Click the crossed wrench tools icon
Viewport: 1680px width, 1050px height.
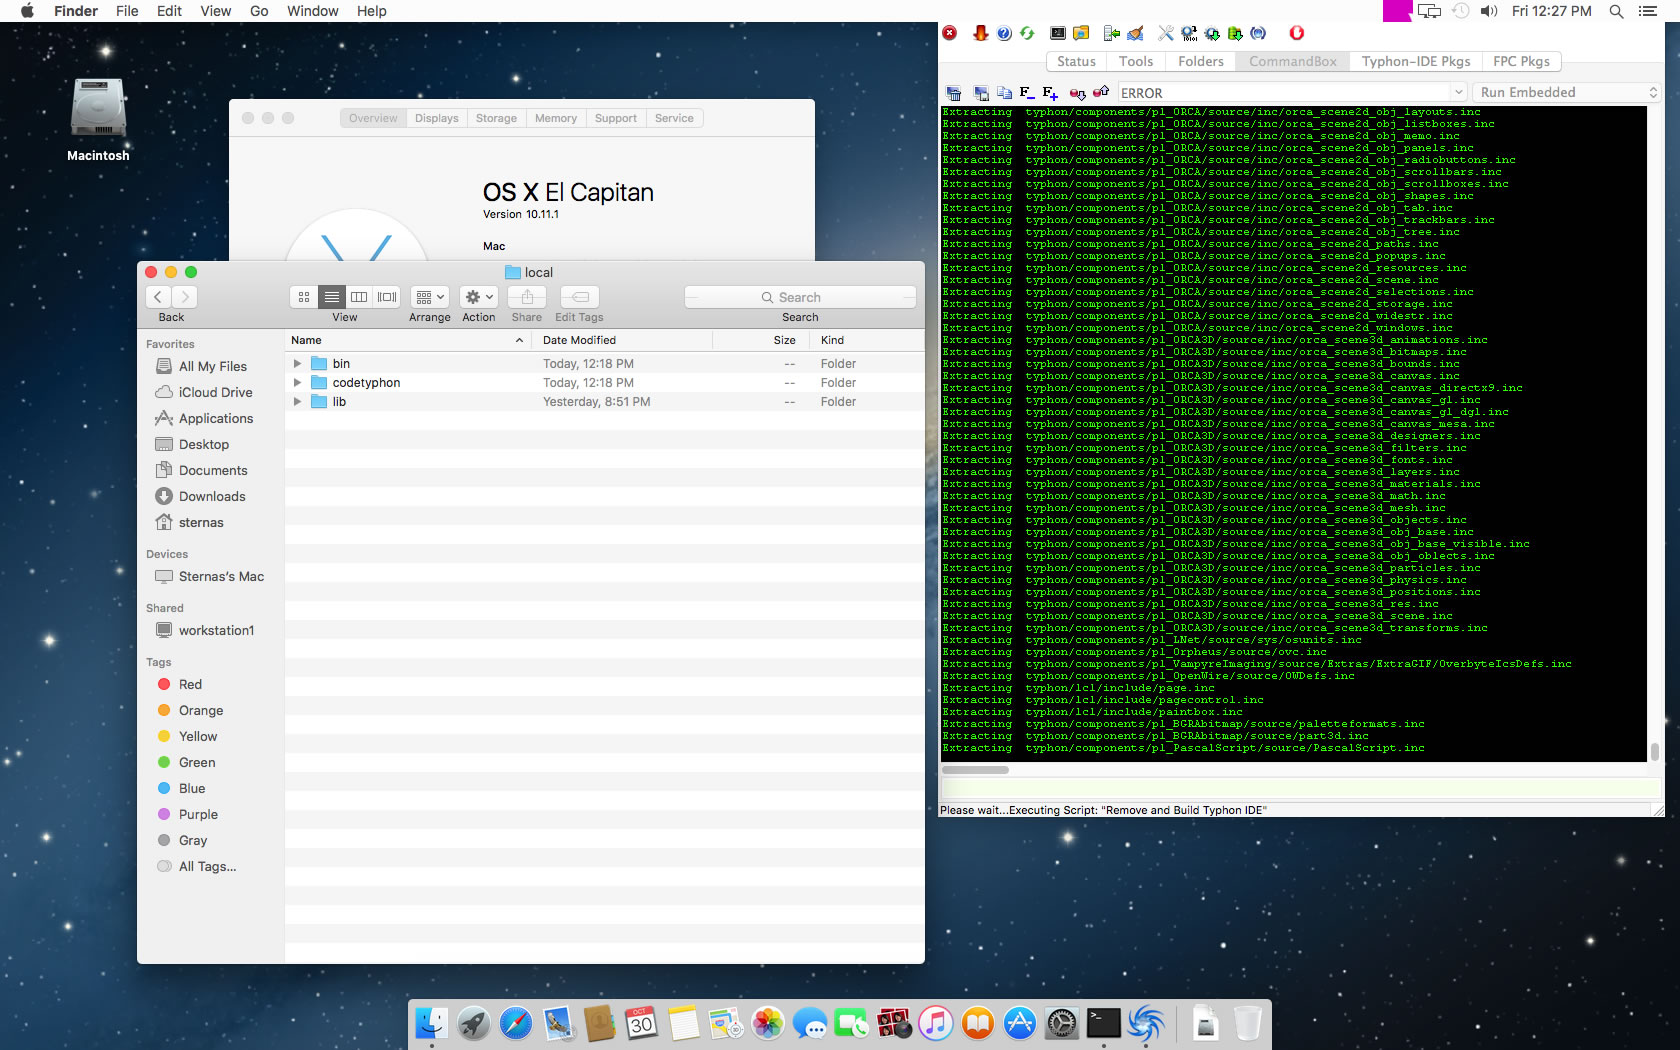pyautogui.click(x=1166, y=33)
